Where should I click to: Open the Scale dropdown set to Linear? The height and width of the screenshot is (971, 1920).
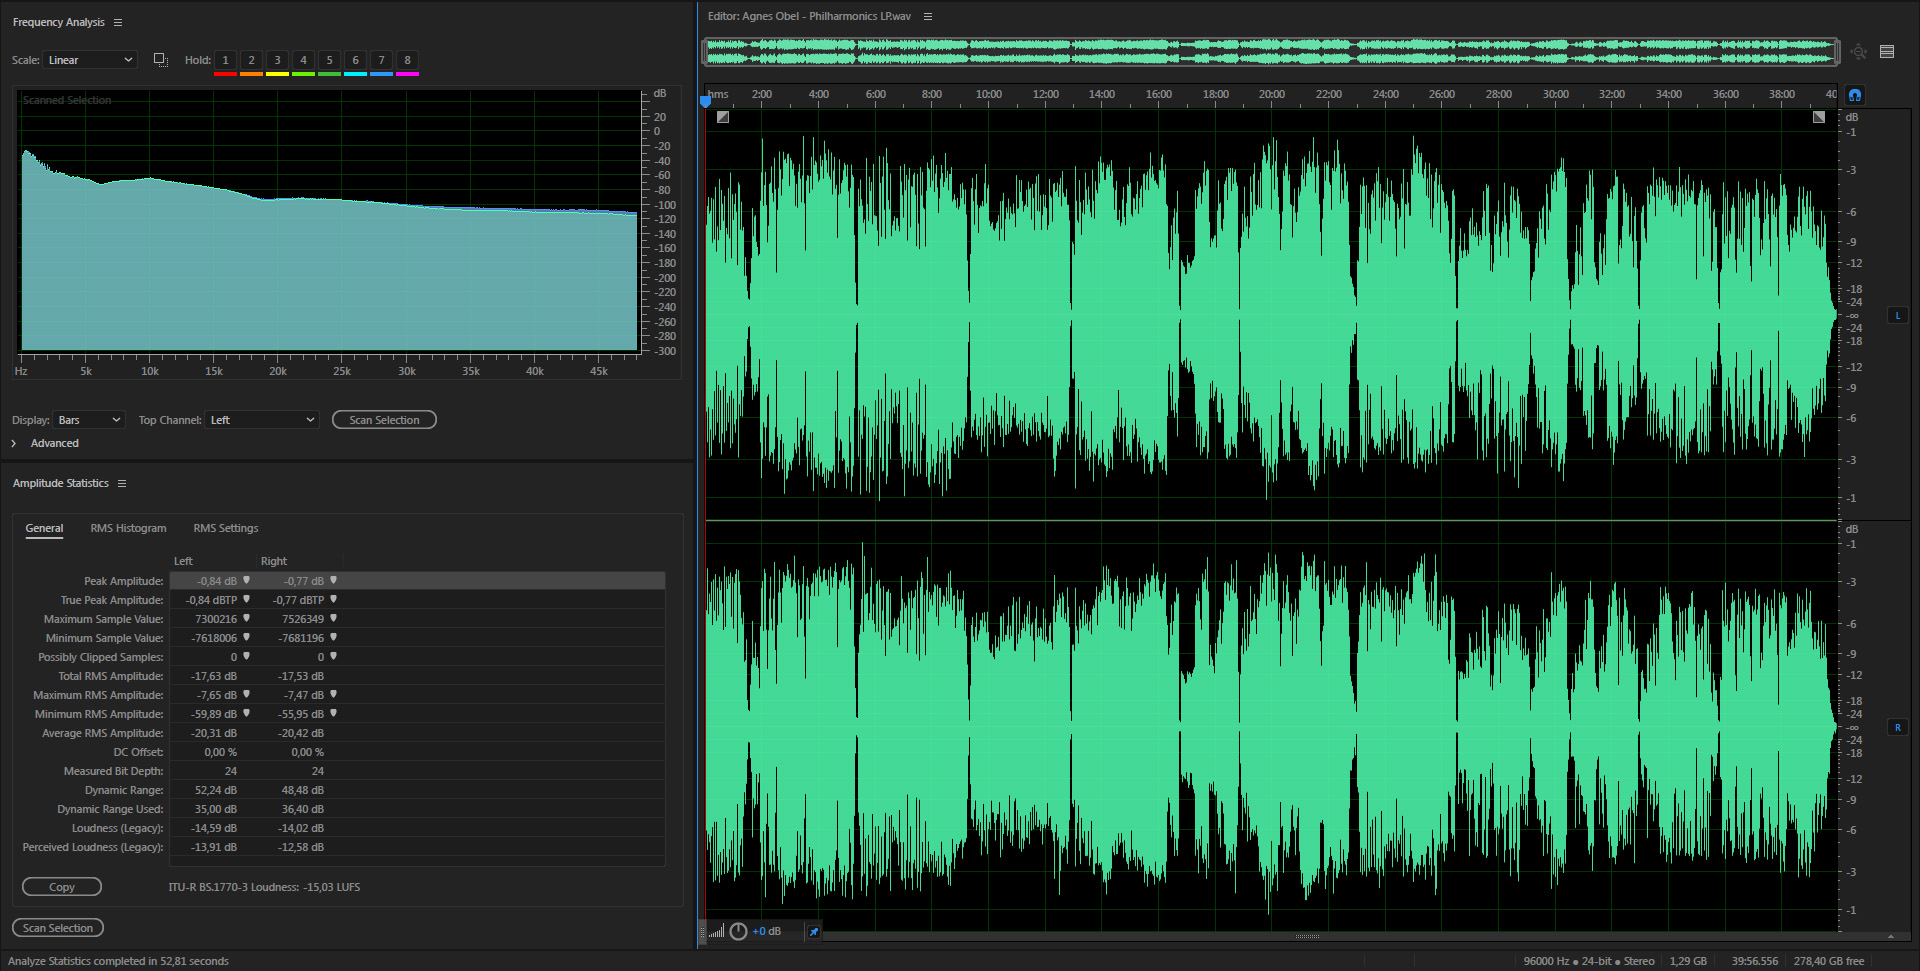coord(89,60)
